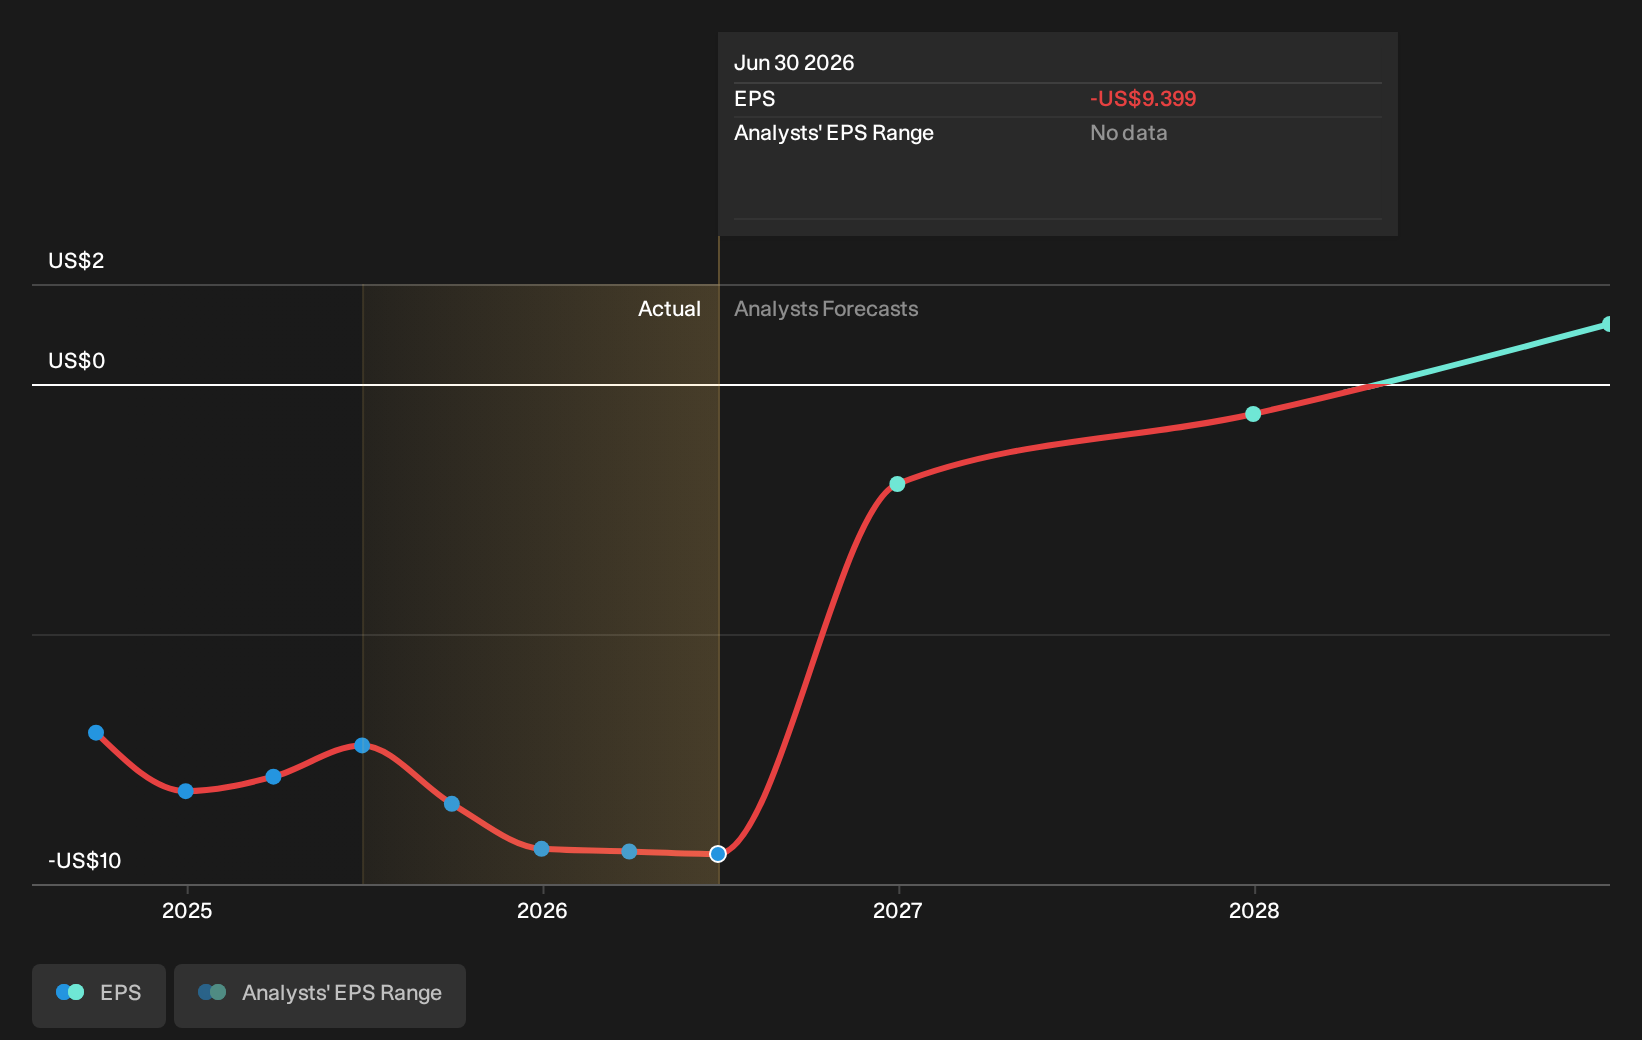Click the No data value in tooltip
1642x1040 pixels.
[x=1128, y=133]
